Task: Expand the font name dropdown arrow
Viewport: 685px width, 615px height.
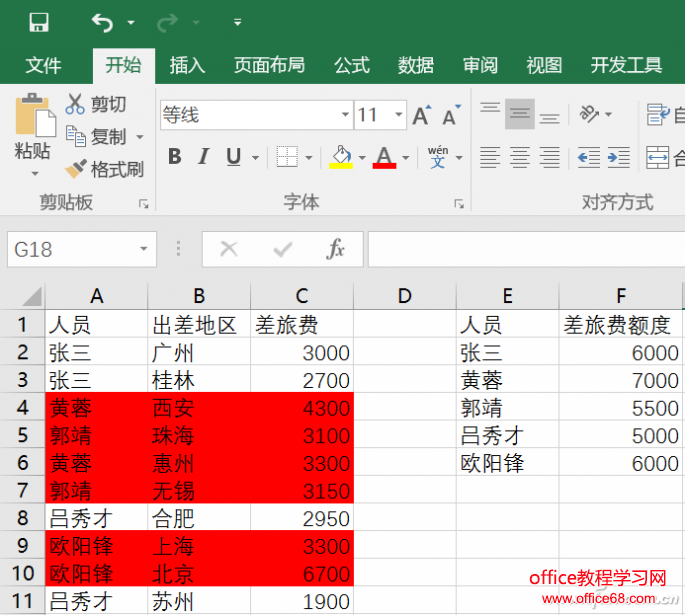Action: (345, 115)
